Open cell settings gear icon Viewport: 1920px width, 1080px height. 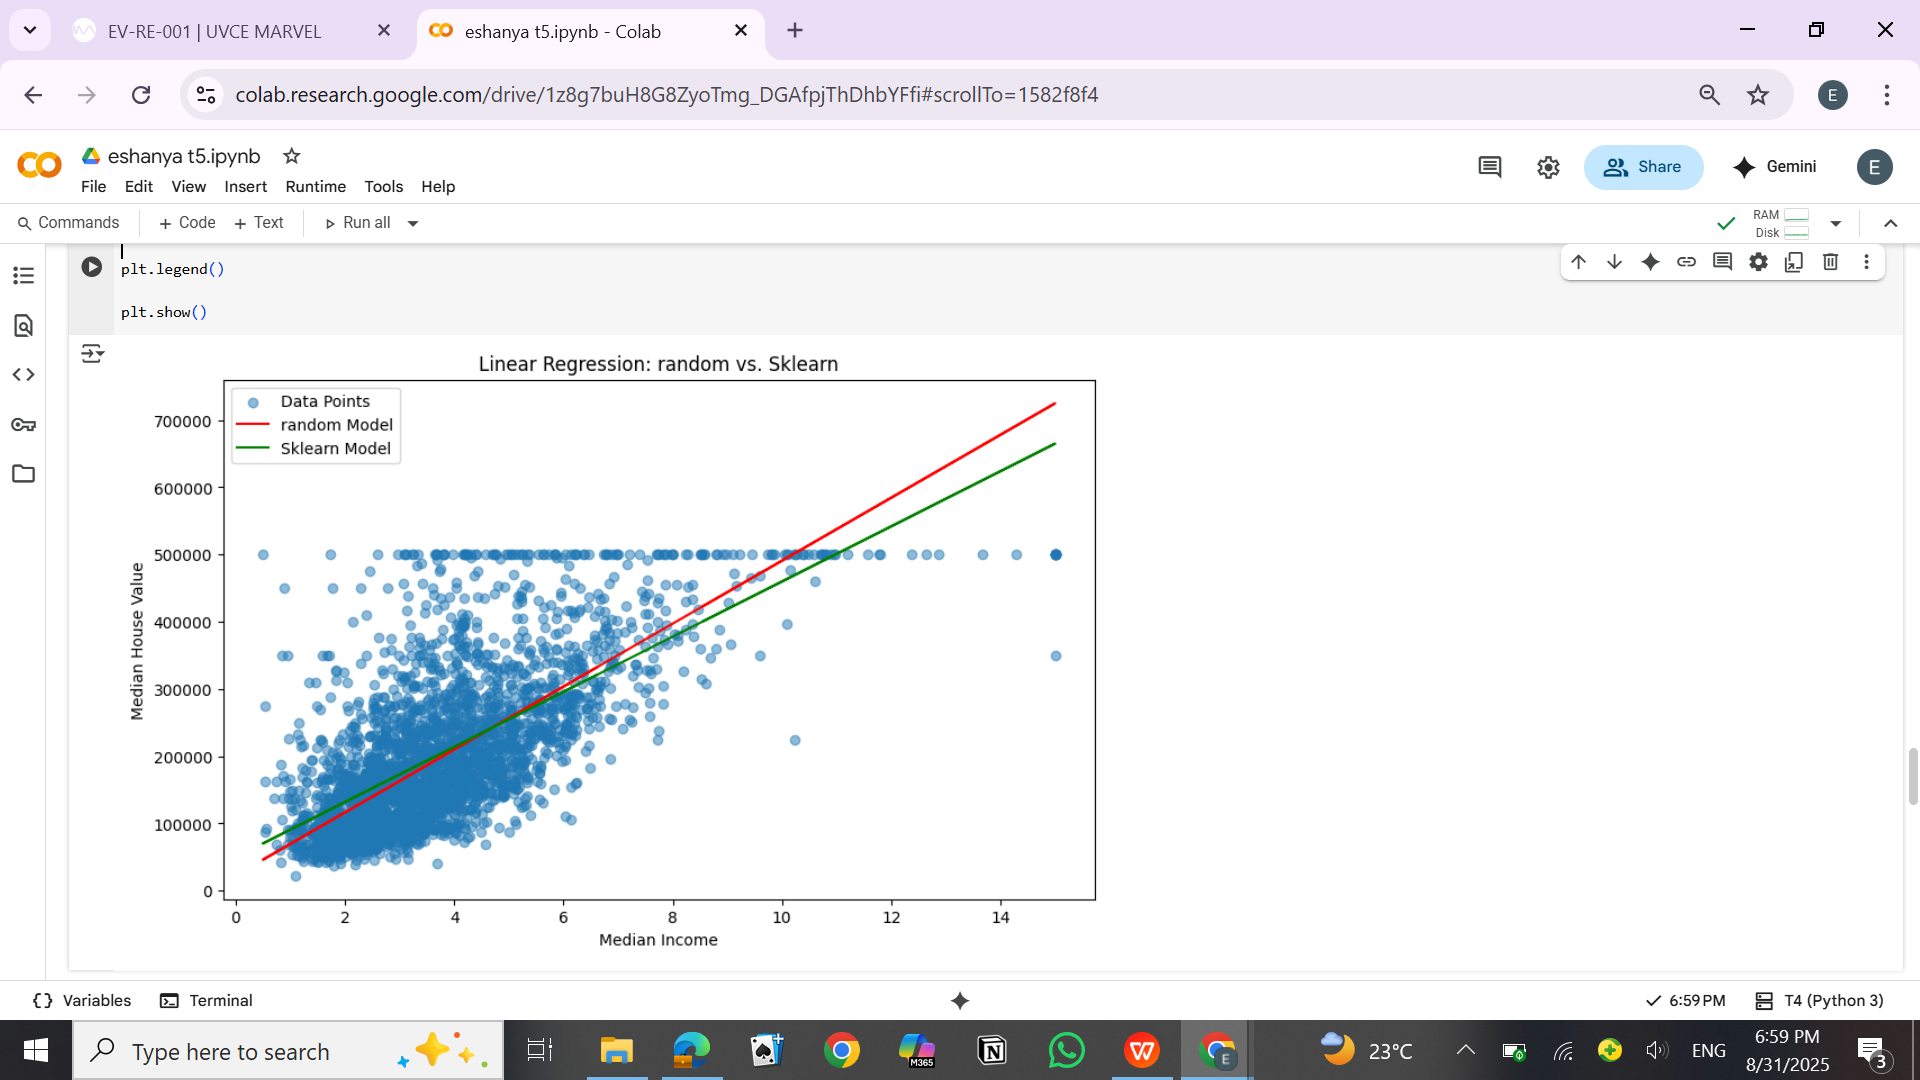pos(1758,262)
